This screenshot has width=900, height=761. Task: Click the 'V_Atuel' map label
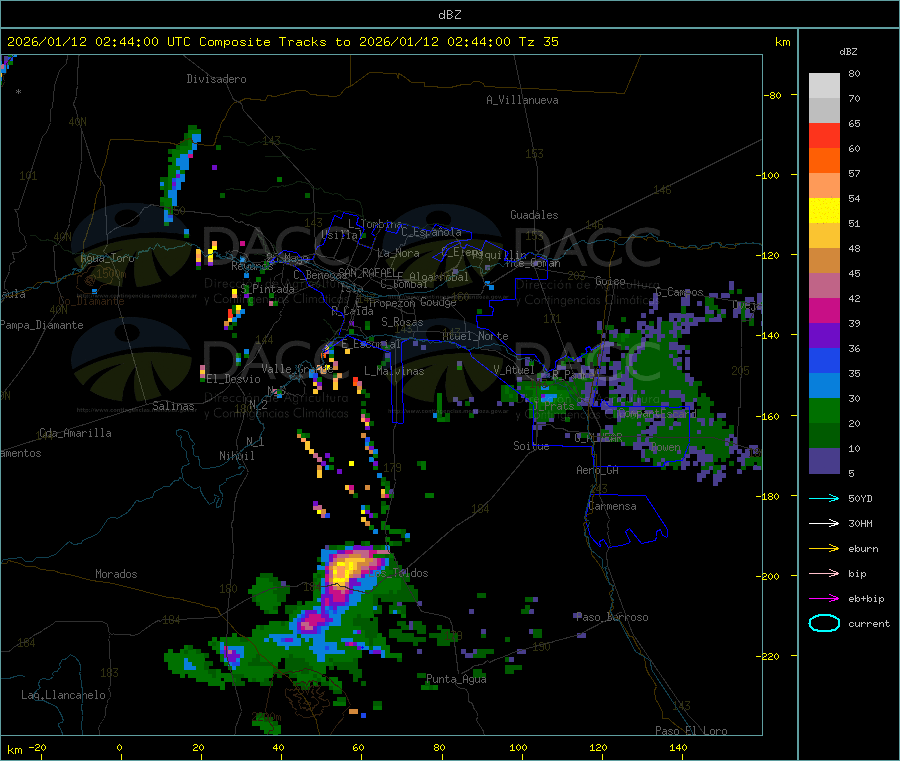[x=514, y=370]
